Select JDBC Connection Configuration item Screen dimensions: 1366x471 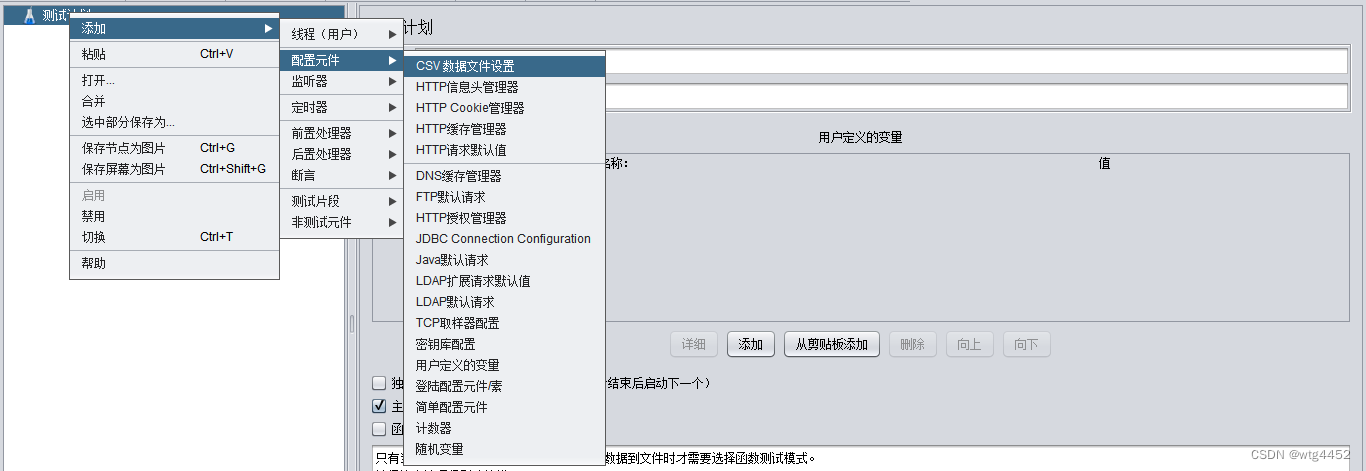(x=505, y=239)
